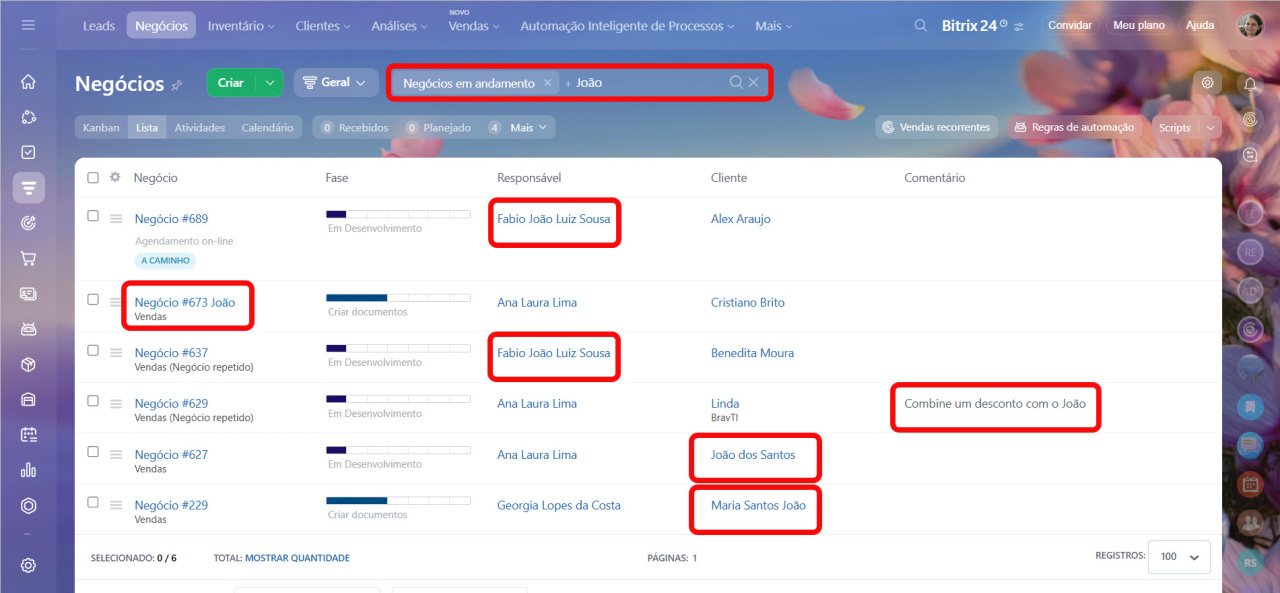Viewport: 1280px width, 593px height.
Task: Select the checkbox for Negócio #629
Action: point(93,401)
